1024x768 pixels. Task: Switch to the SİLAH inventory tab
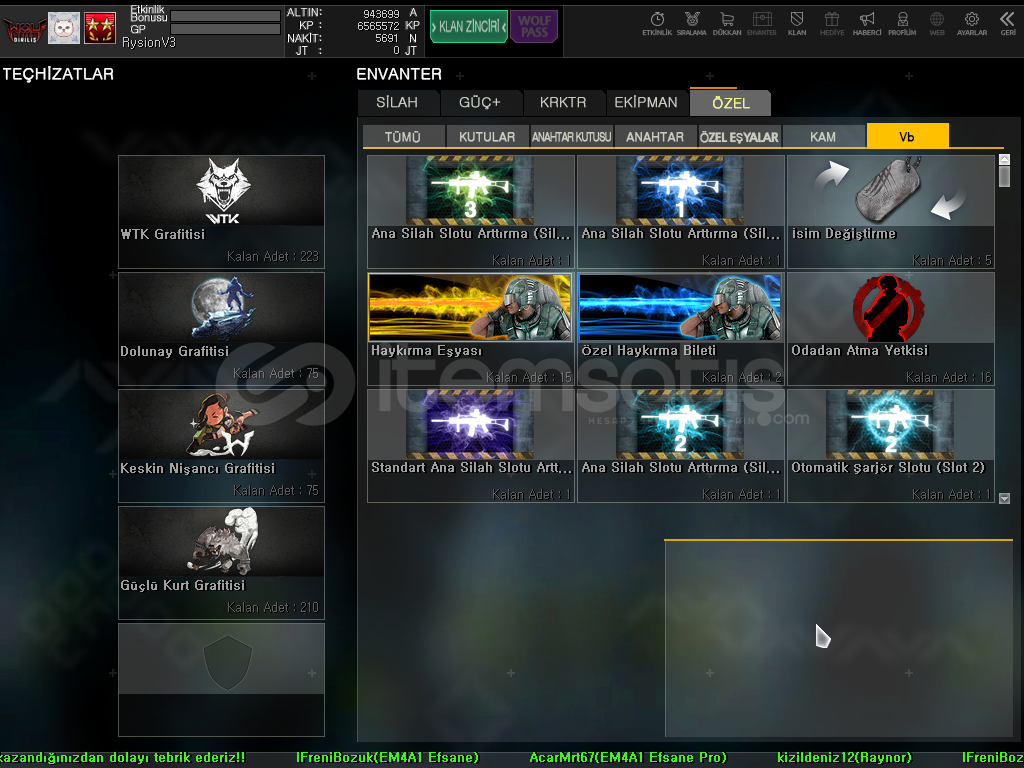(x=398, y=103)
